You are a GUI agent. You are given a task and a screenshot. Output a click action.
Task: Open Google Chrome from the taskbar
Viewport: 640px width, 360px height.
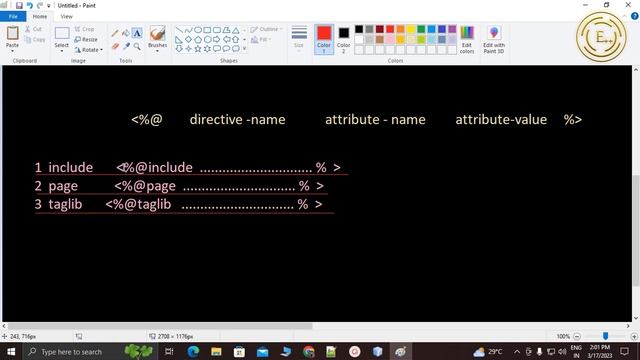tap(309, 351)
